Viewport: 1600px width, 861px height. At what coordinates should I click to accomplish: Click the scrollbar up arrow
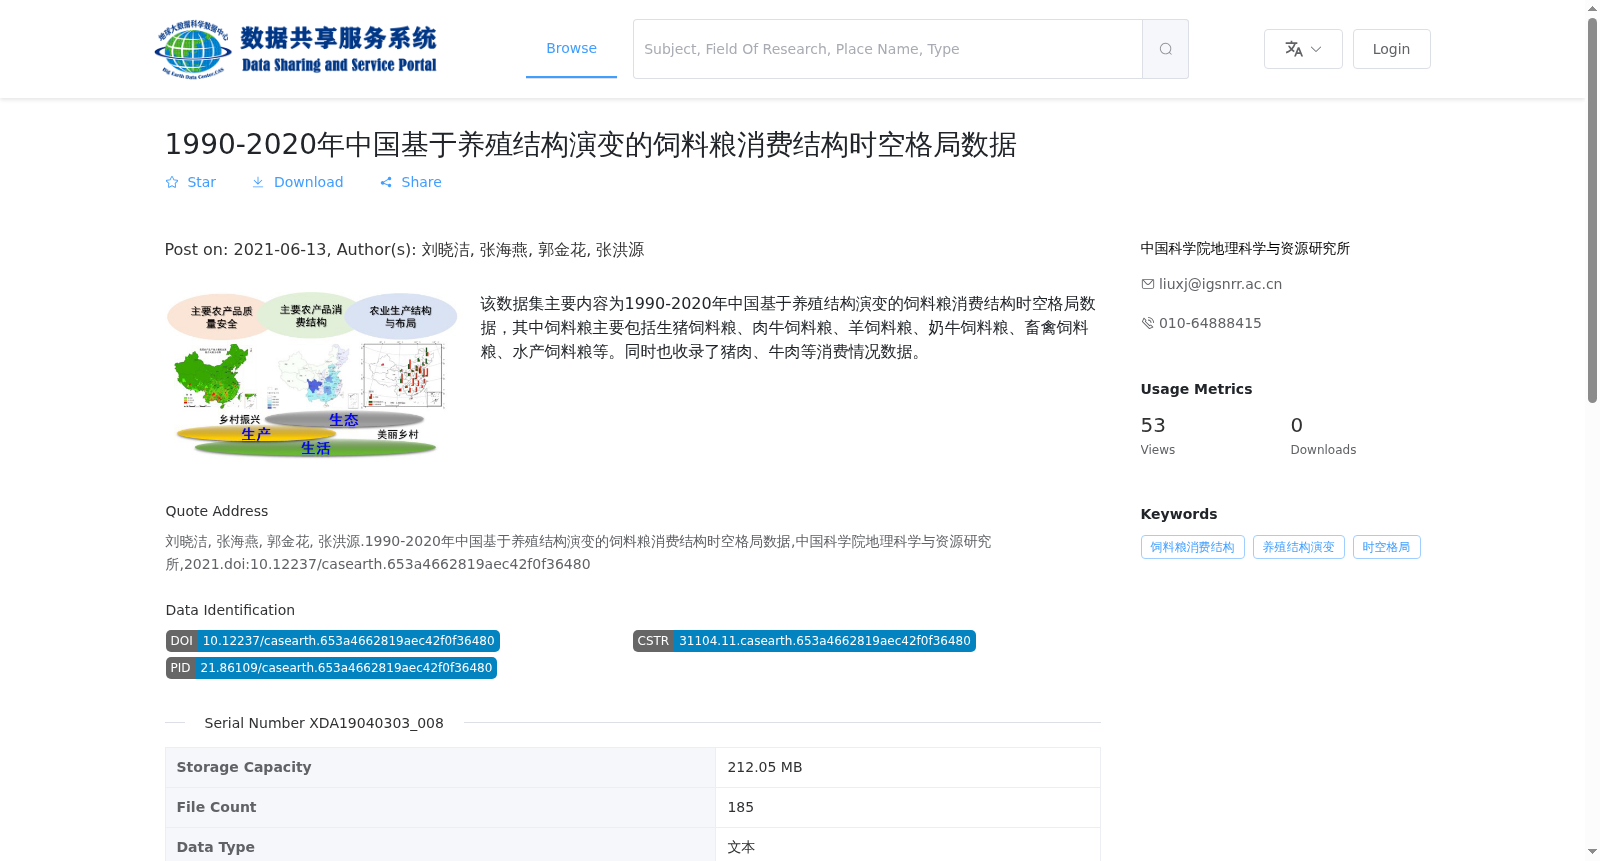click(x=1592, y=8)
